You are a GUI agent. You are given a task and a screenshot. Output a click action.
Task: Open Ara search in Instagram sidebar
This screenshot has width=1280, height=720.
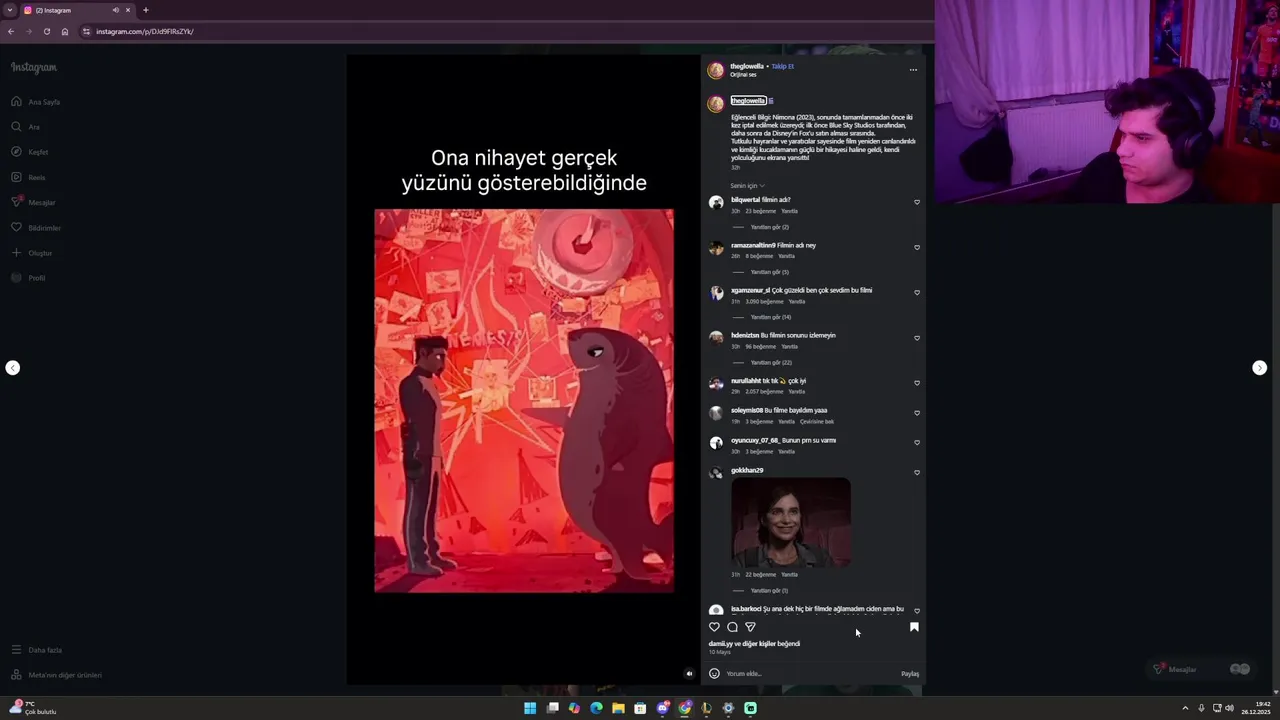point(25,127)
